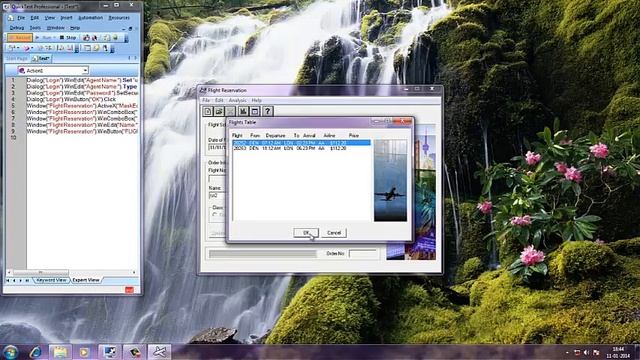Switch to the Test tab in QuickTest
The width and height of the screenshot is (640, 360).
tap(41, 59)
